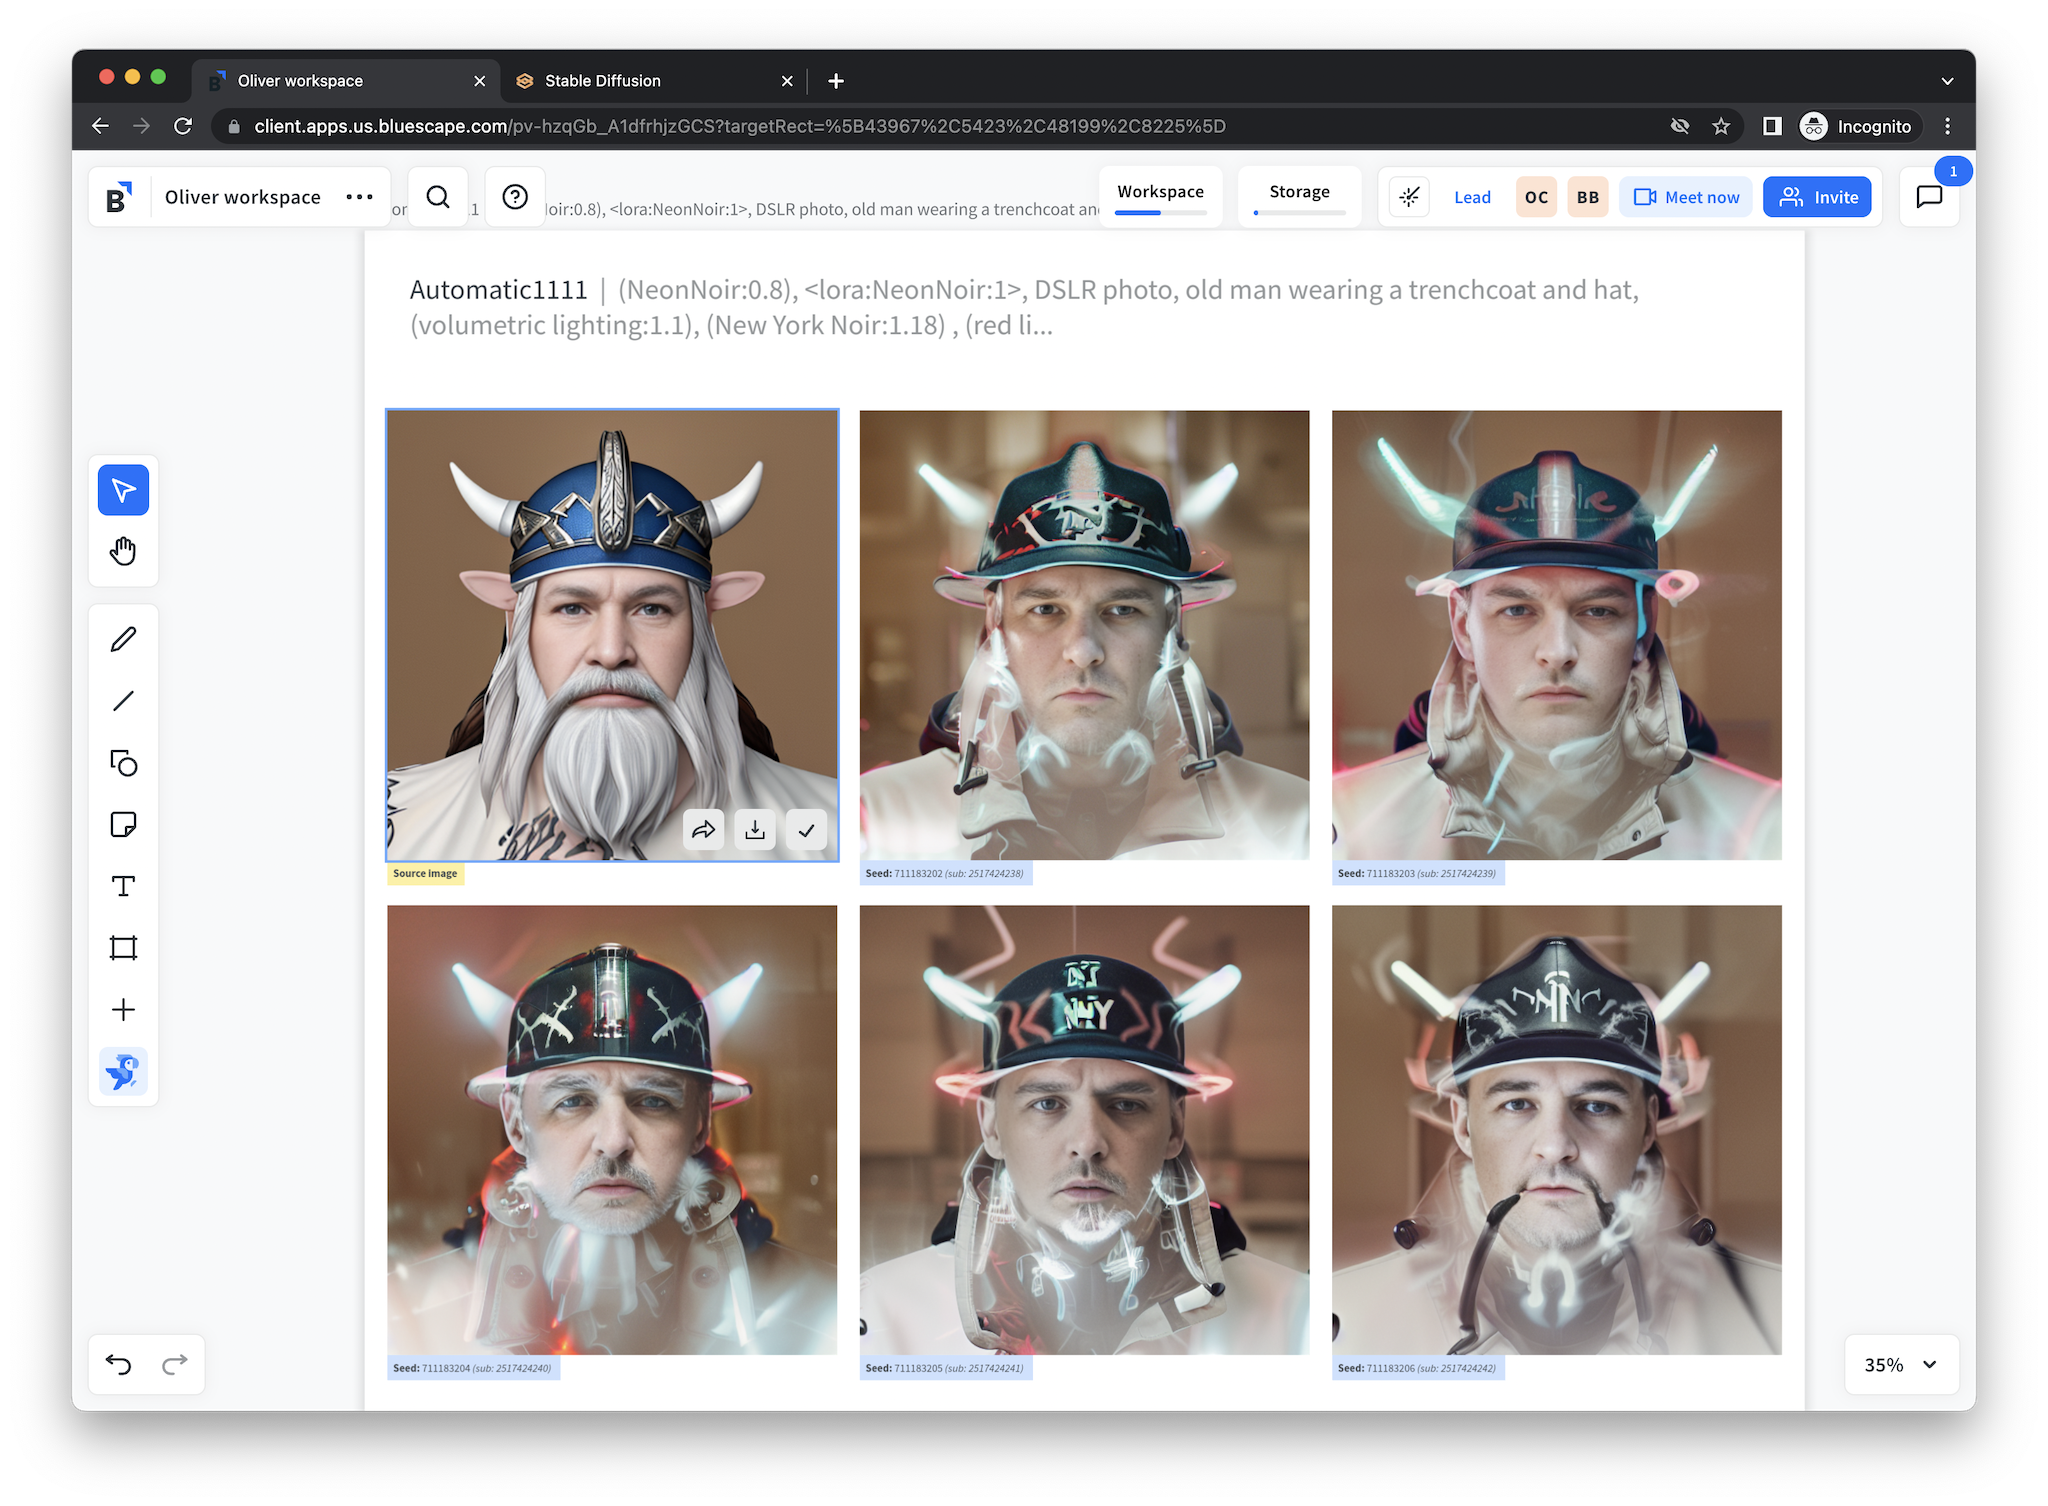The image size is (2048, 1506).
Task: Toggle the laser pointer sparkle button
Action: tap(1409, 197)
